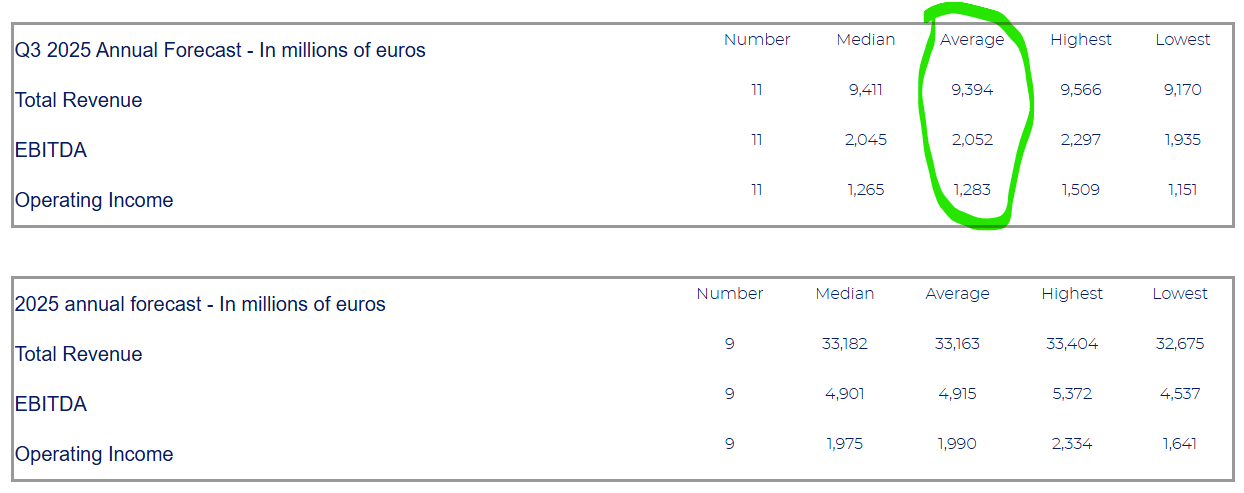
Task: Click the Q3 Total Revenue median 9,411
Action: coord(866,90)
